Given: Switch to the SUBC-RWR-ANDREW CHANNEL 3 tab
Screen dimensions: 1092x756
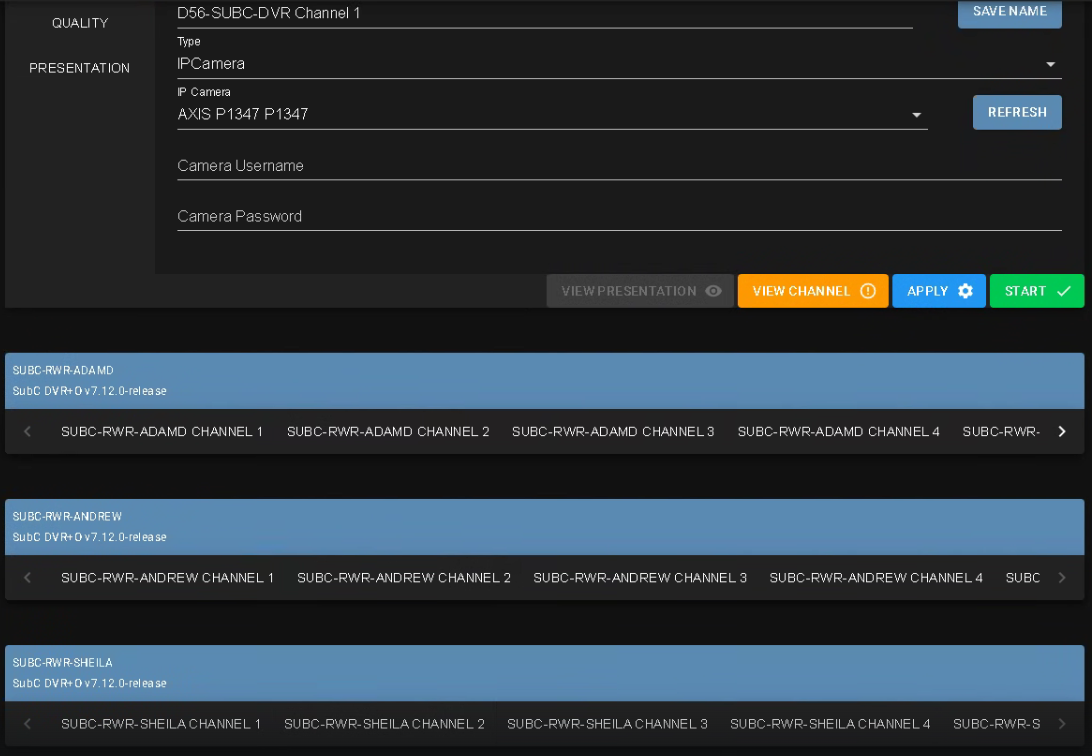Looking at the screenshot, I should click(x=640, y=578).
